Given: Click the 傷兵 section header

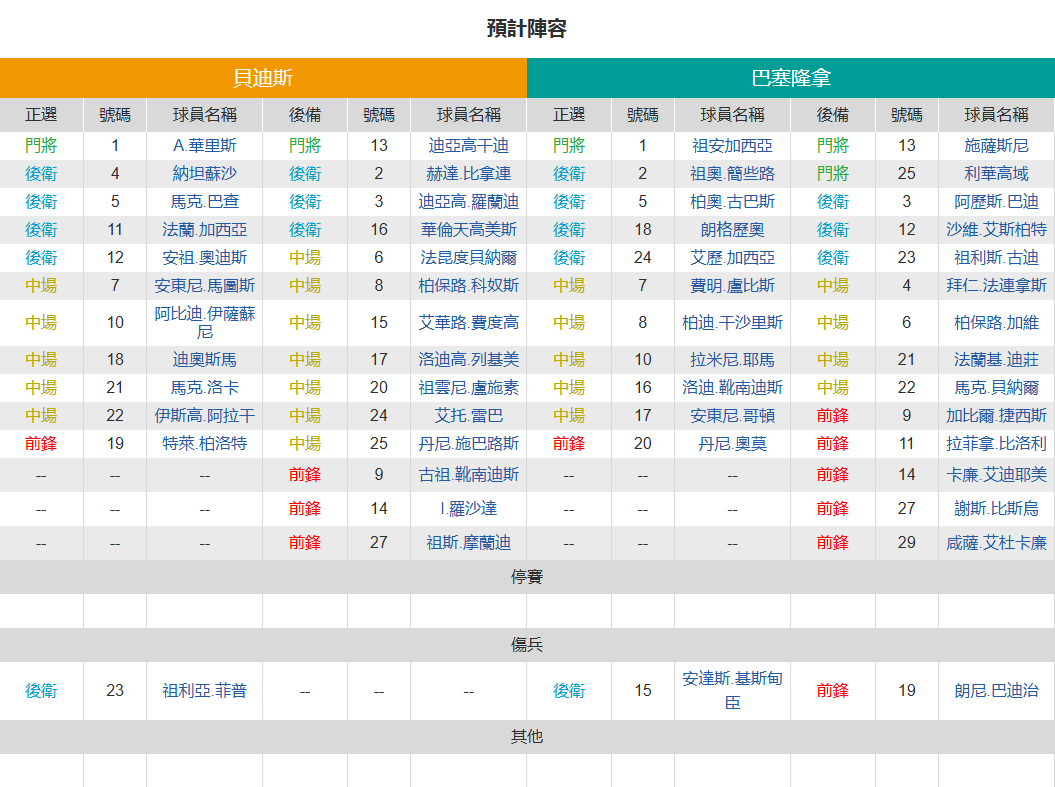Looking at the screenshot, I should coord(527,645).
